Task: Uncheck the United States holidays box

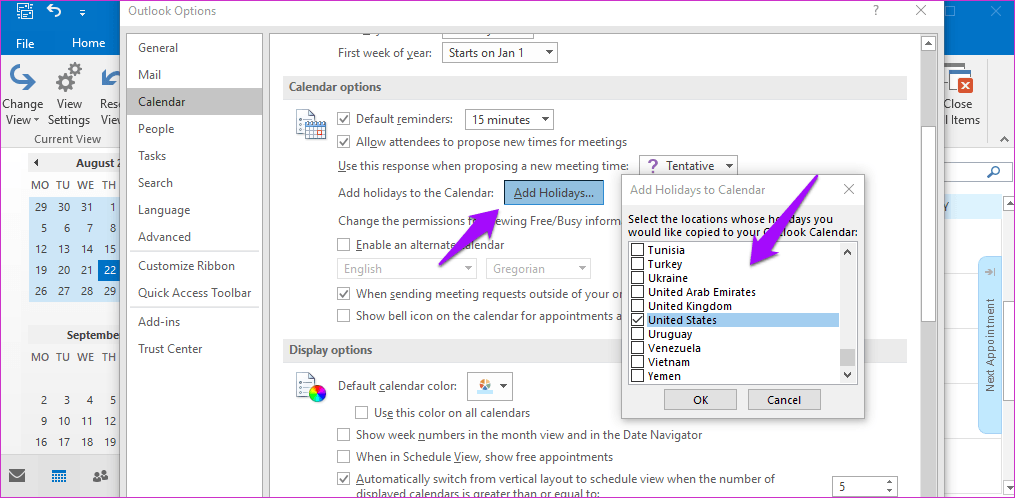Action: [x=638, y=320]
